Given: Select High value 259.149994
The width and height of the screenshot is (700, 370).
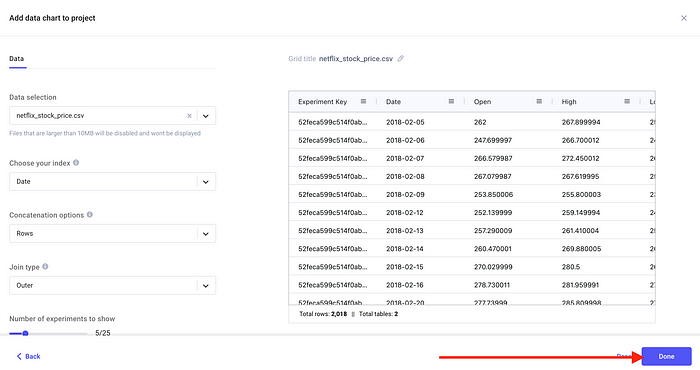Looking at the screenshot, I should tap(581, 212).
